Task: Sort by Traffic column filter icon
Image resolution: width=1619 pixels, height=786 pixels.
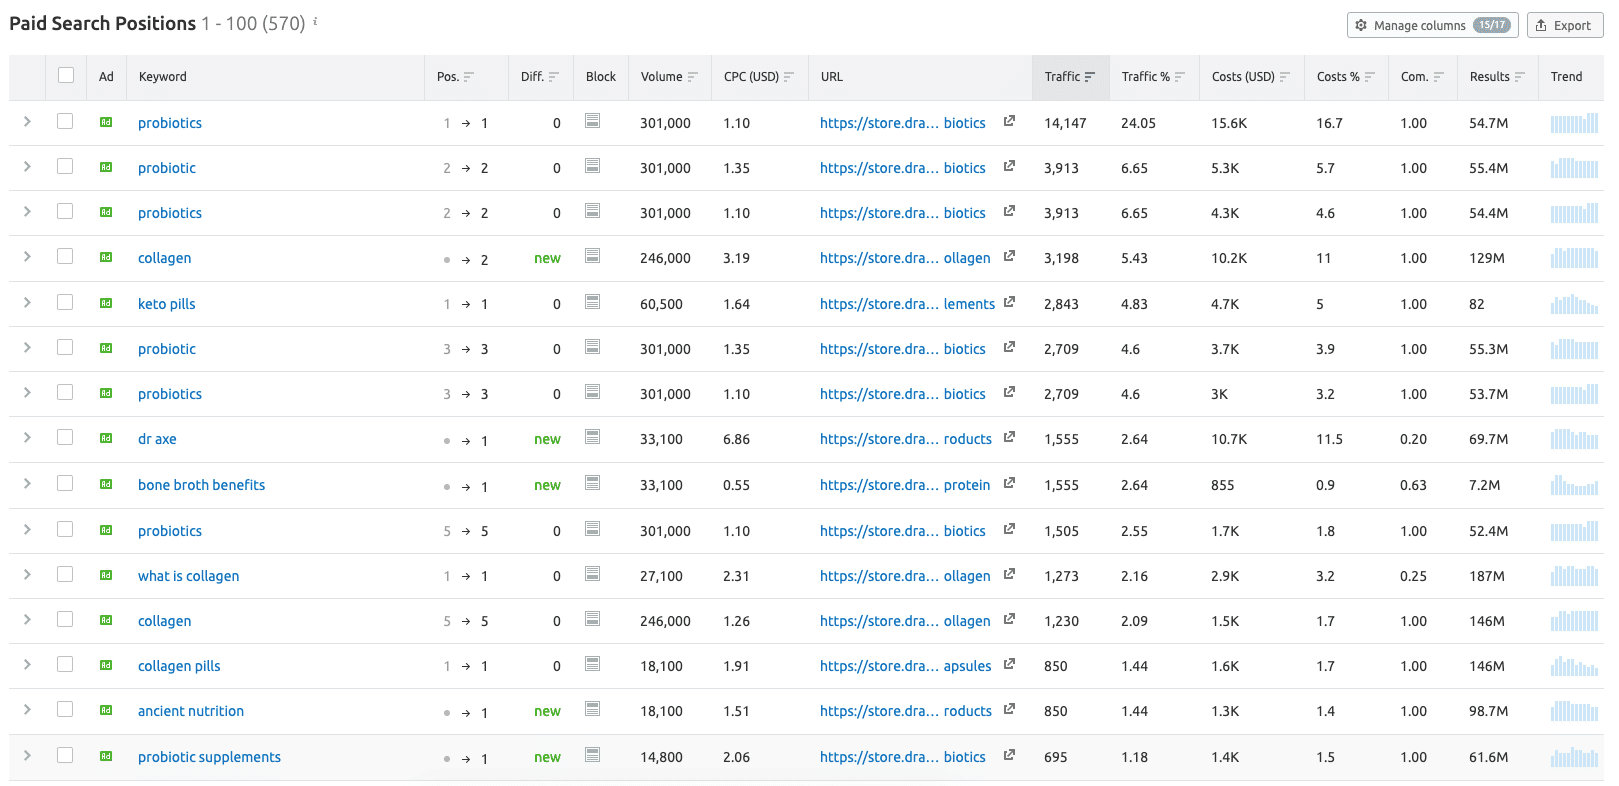Action: point(1090,77)
